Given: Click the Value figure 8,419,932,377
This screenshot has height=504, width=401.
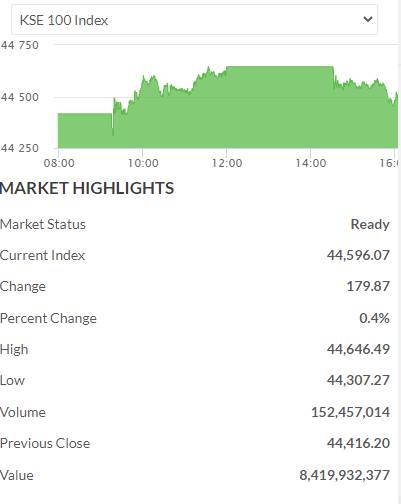Looking at the screenshot, I should [345, 475].
